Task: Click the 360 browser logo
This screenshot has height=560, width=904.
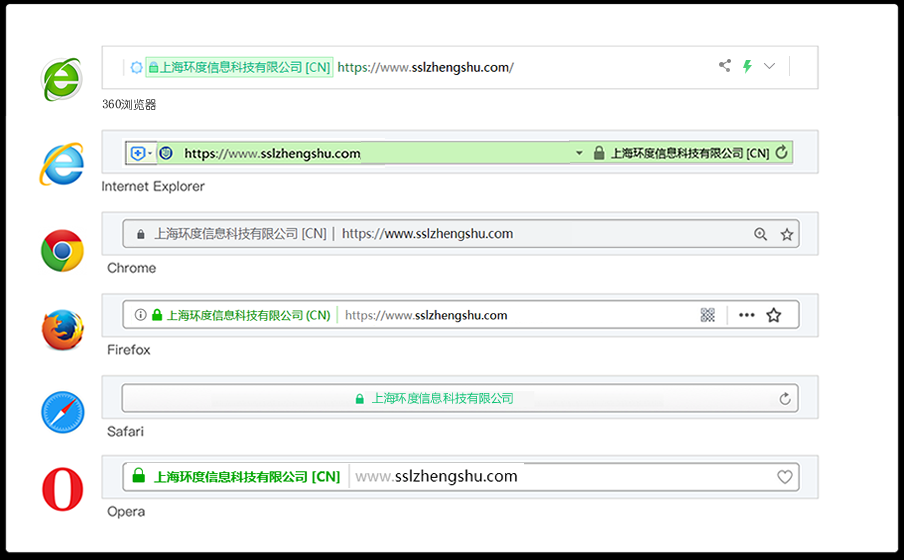Action: coord(62,78)
